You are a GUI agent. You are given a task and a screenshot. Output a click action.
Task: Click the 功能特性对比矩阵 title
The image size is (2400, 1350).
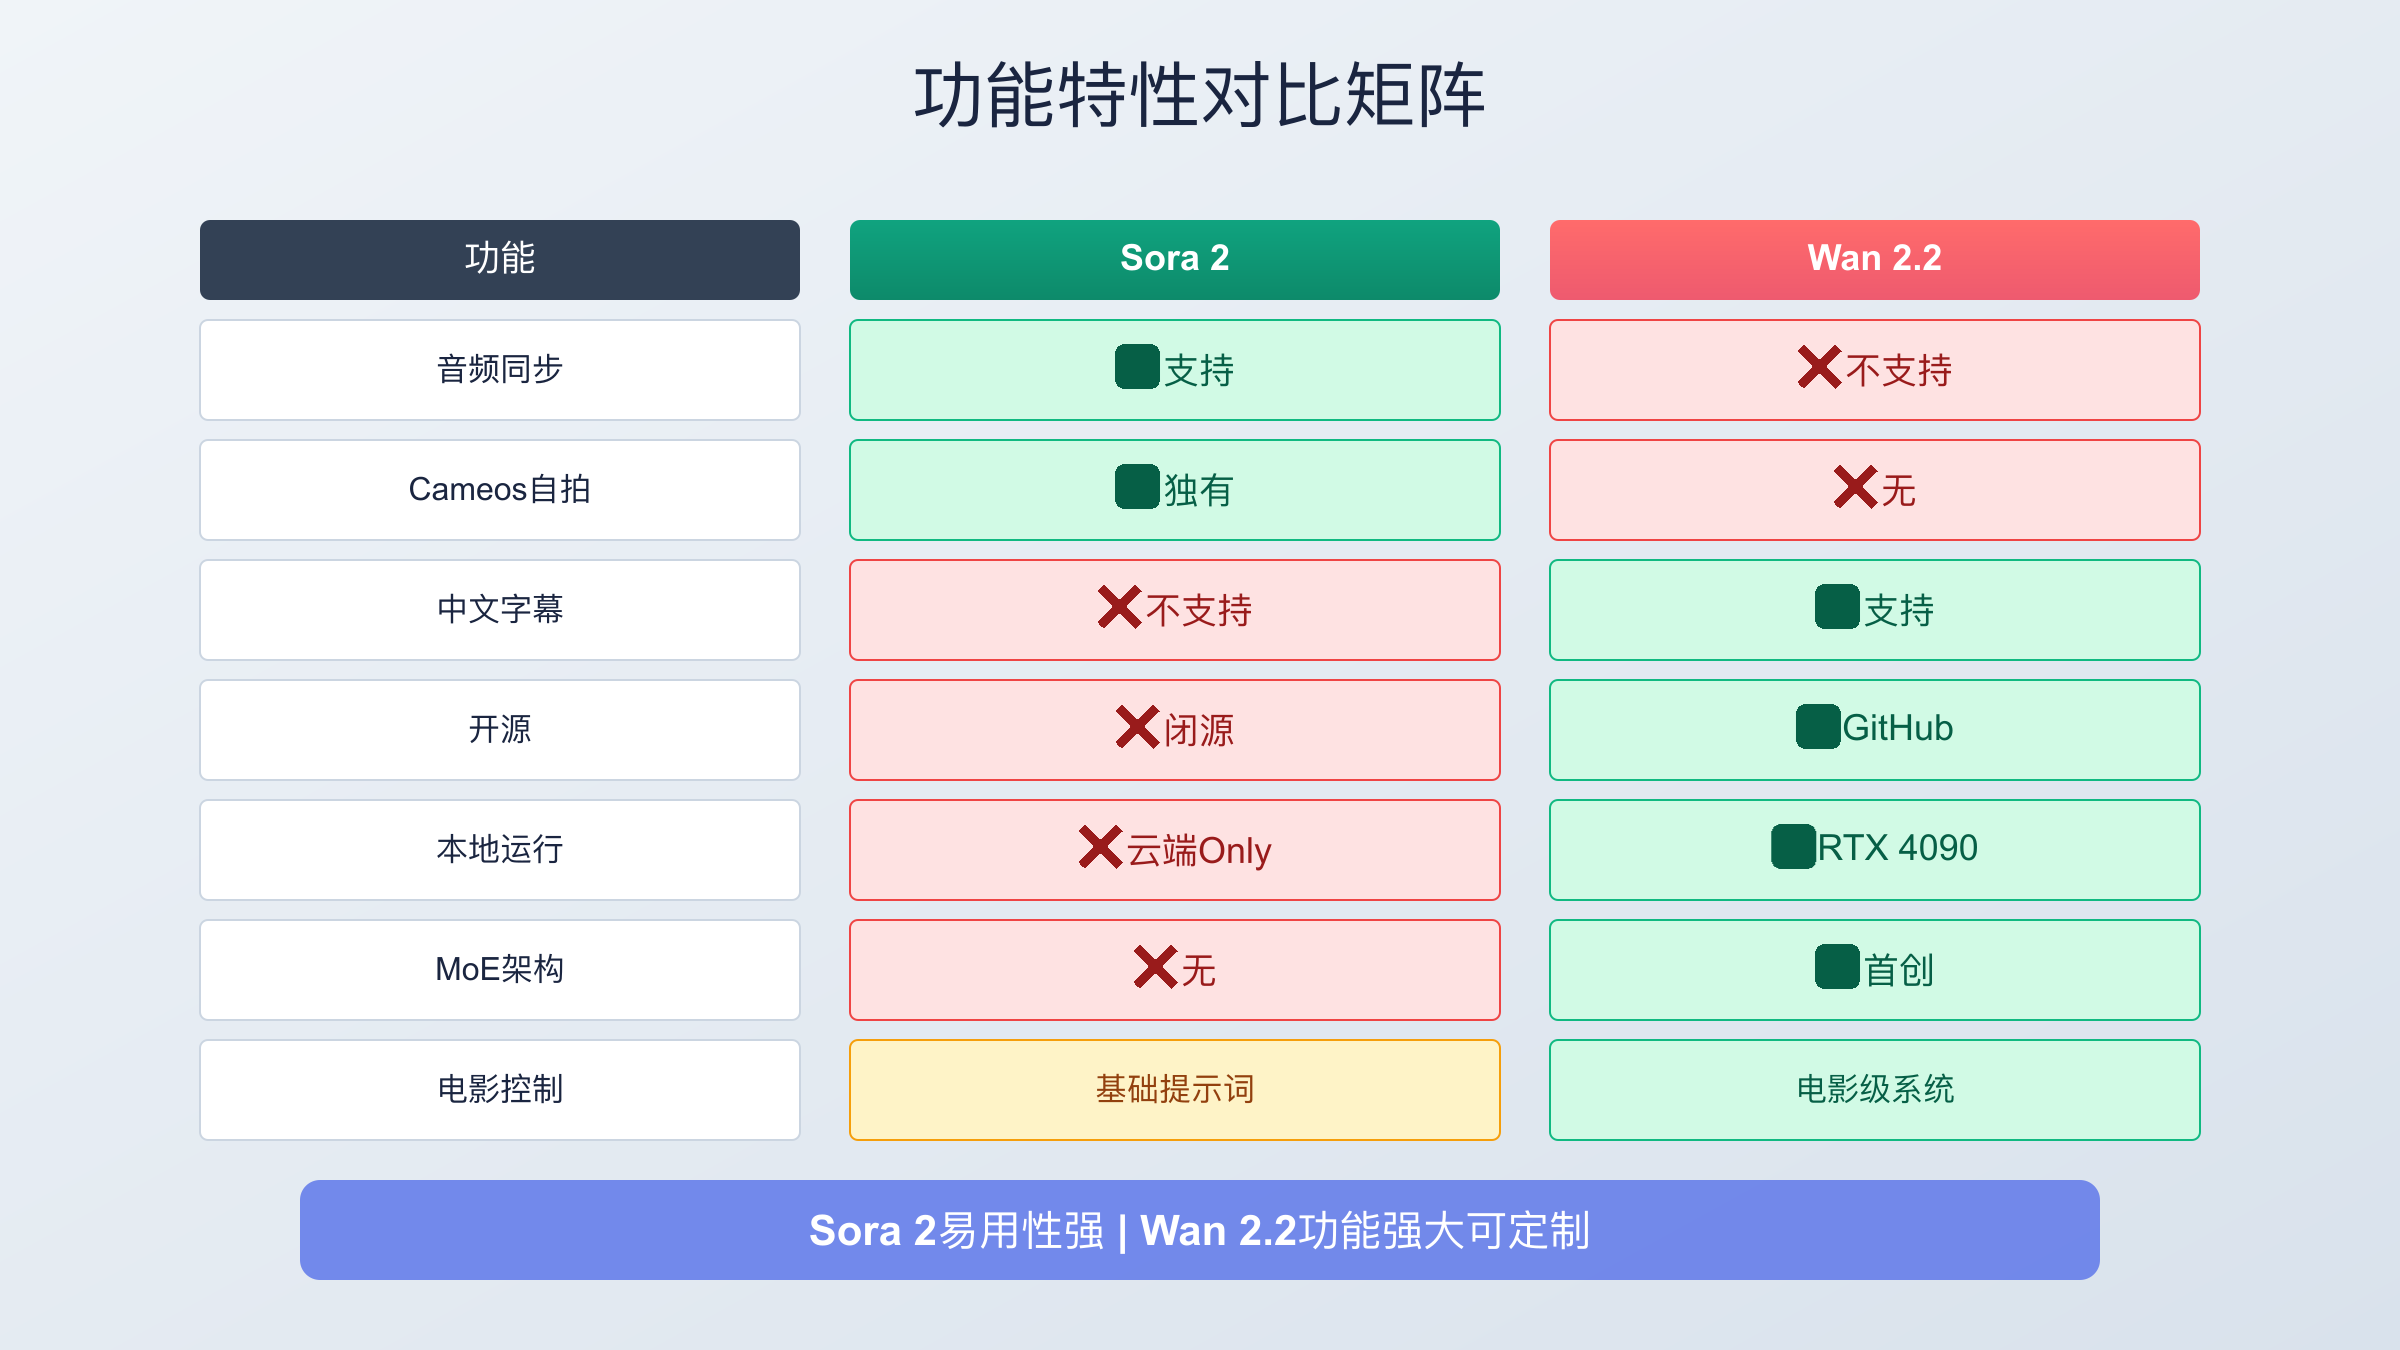(x=1199, y=96)
